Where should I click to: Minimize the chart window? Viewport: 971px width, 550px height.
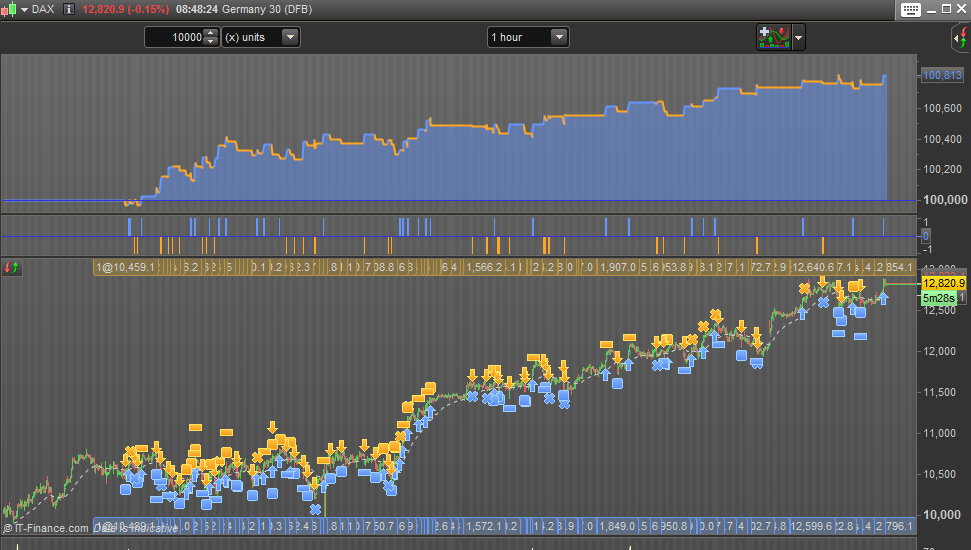(931, 10)
